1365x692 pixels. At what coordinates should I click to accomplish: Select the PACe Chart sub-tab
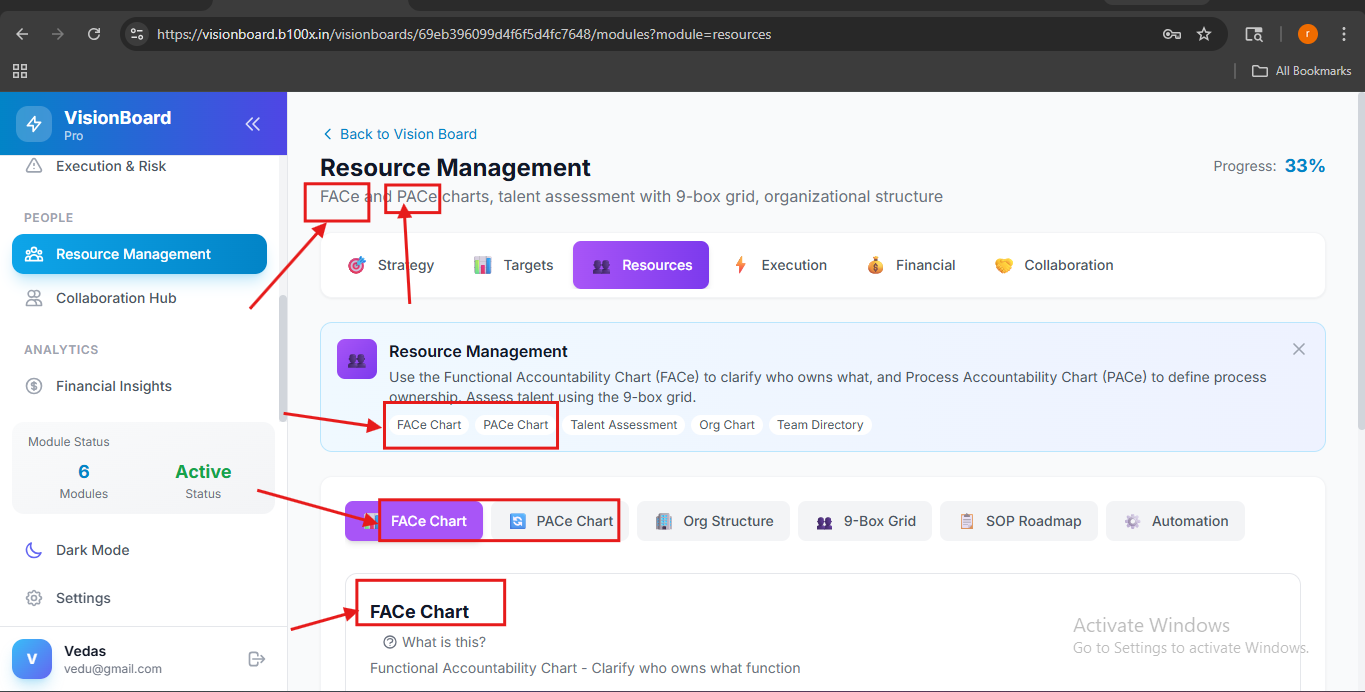click(x=560, y=521)
